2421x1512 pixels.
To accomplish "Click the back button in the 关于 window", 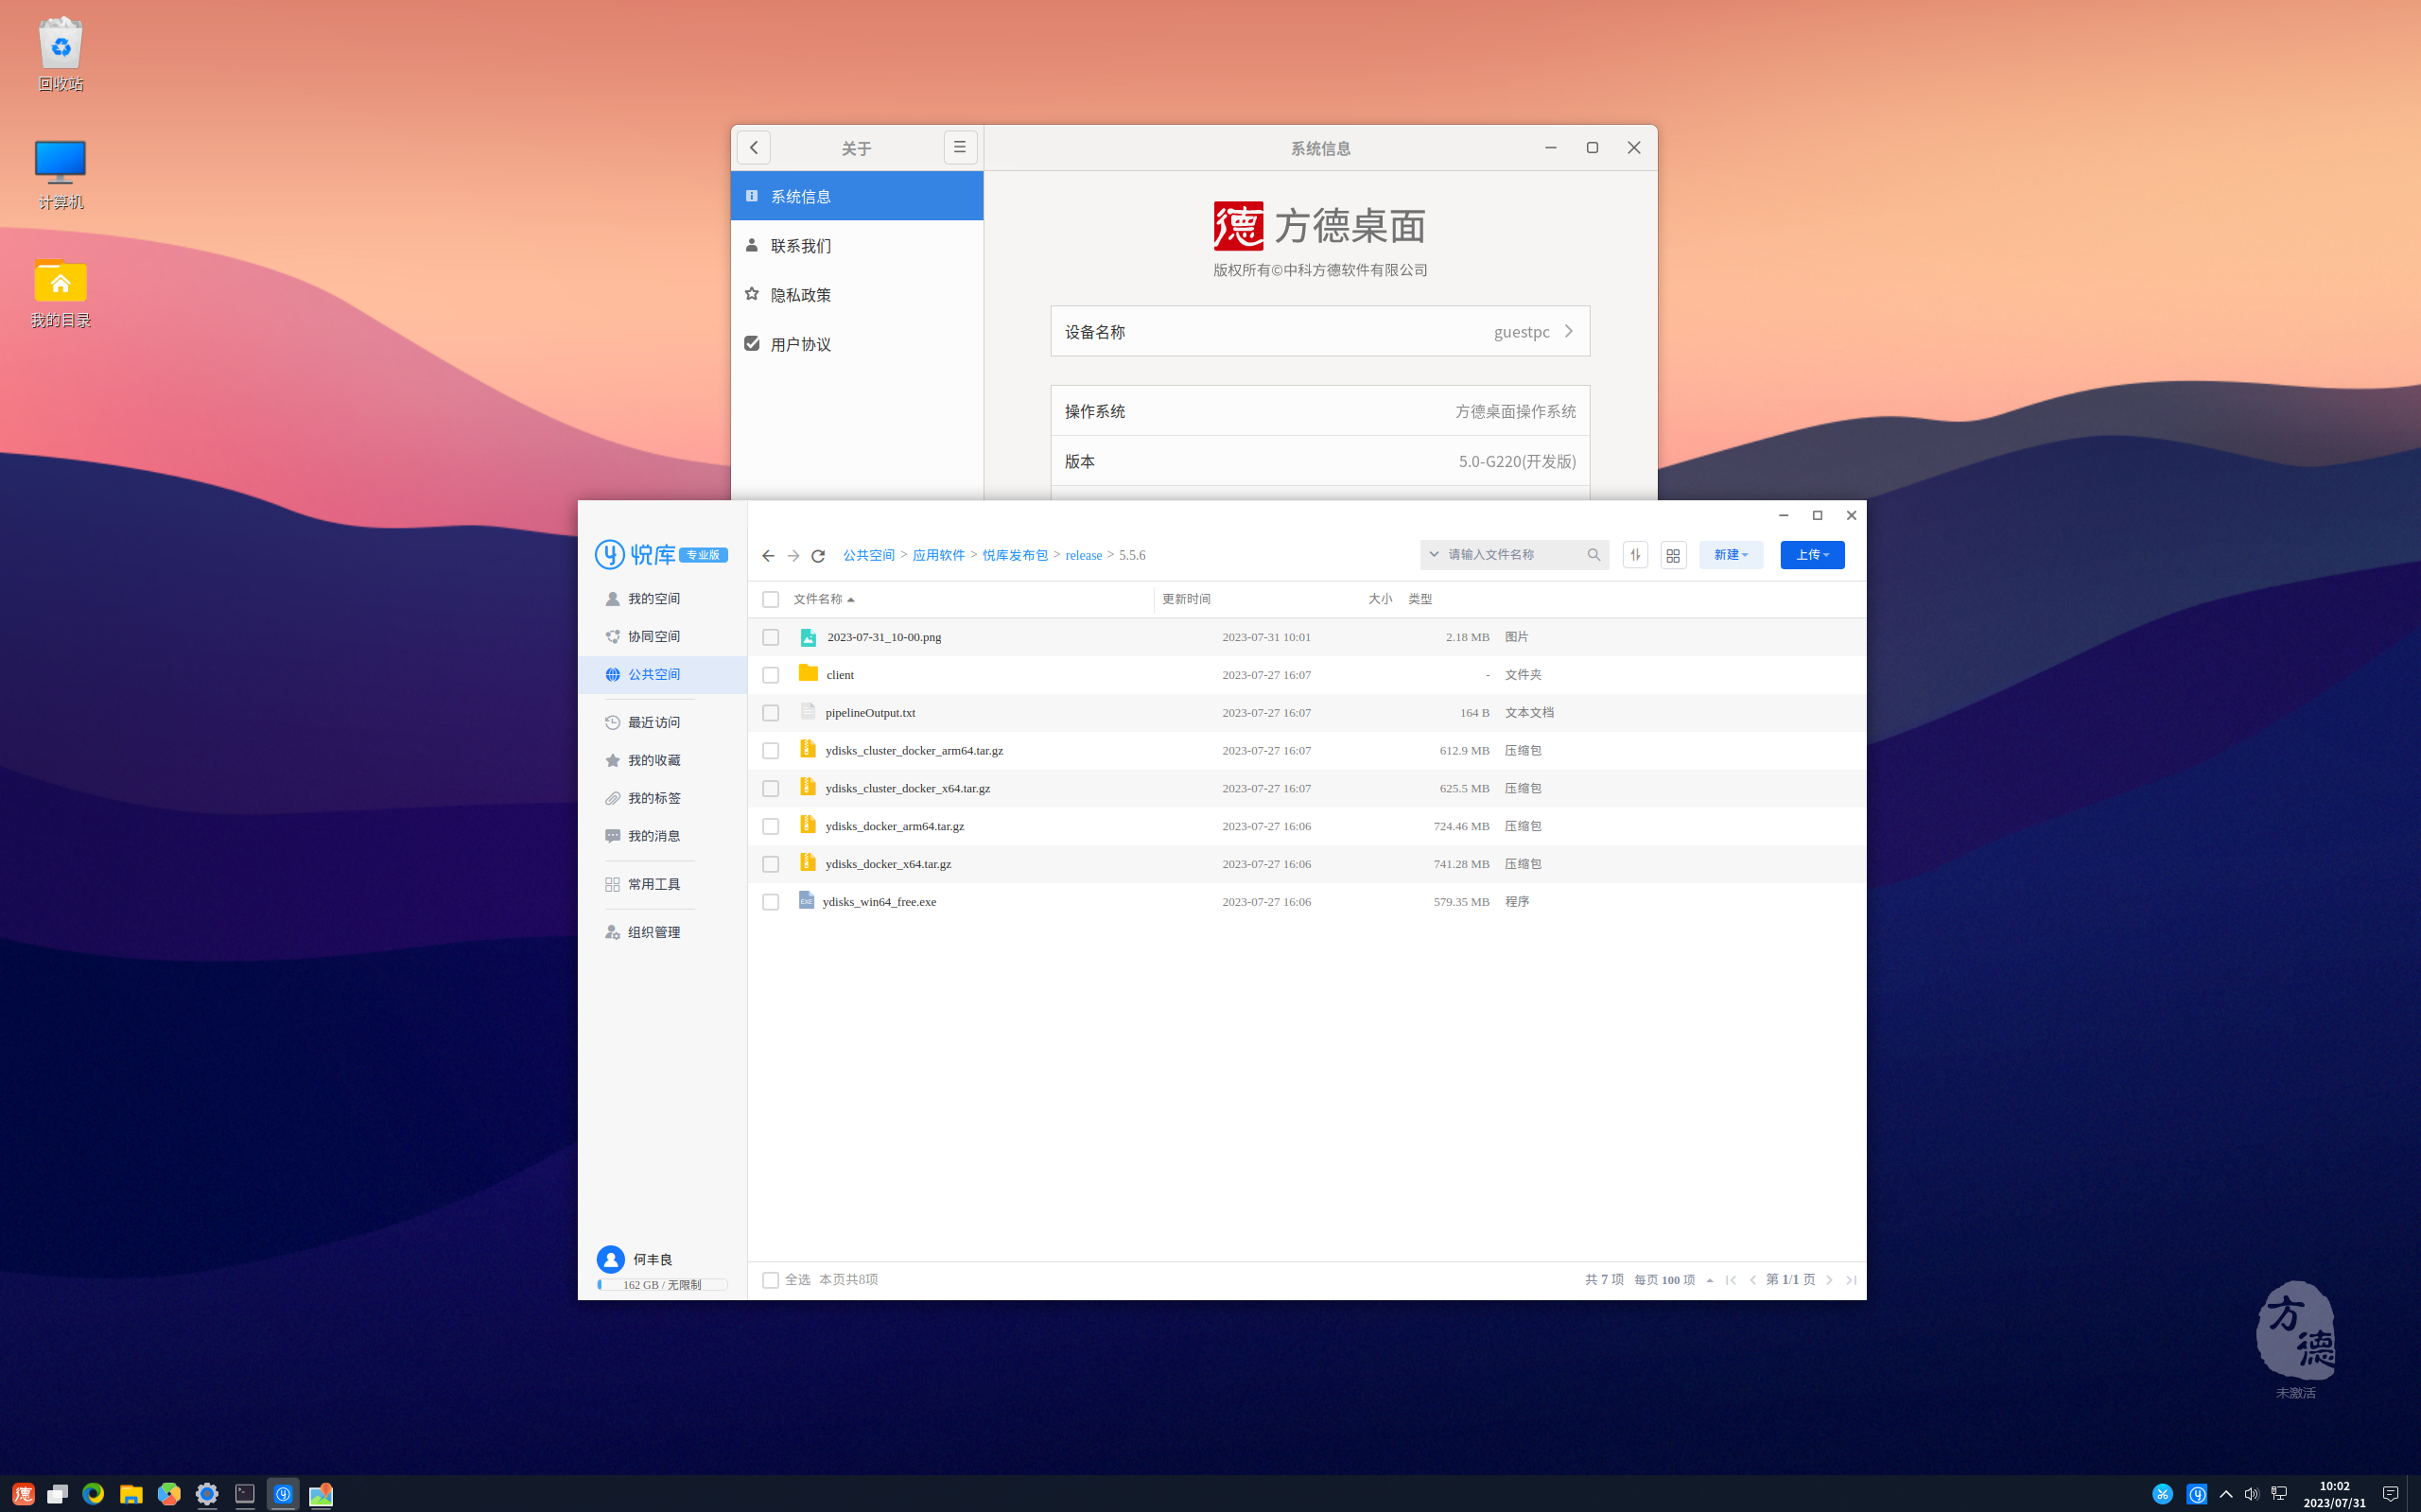I will pyautogui.click(x=754, y=147).
